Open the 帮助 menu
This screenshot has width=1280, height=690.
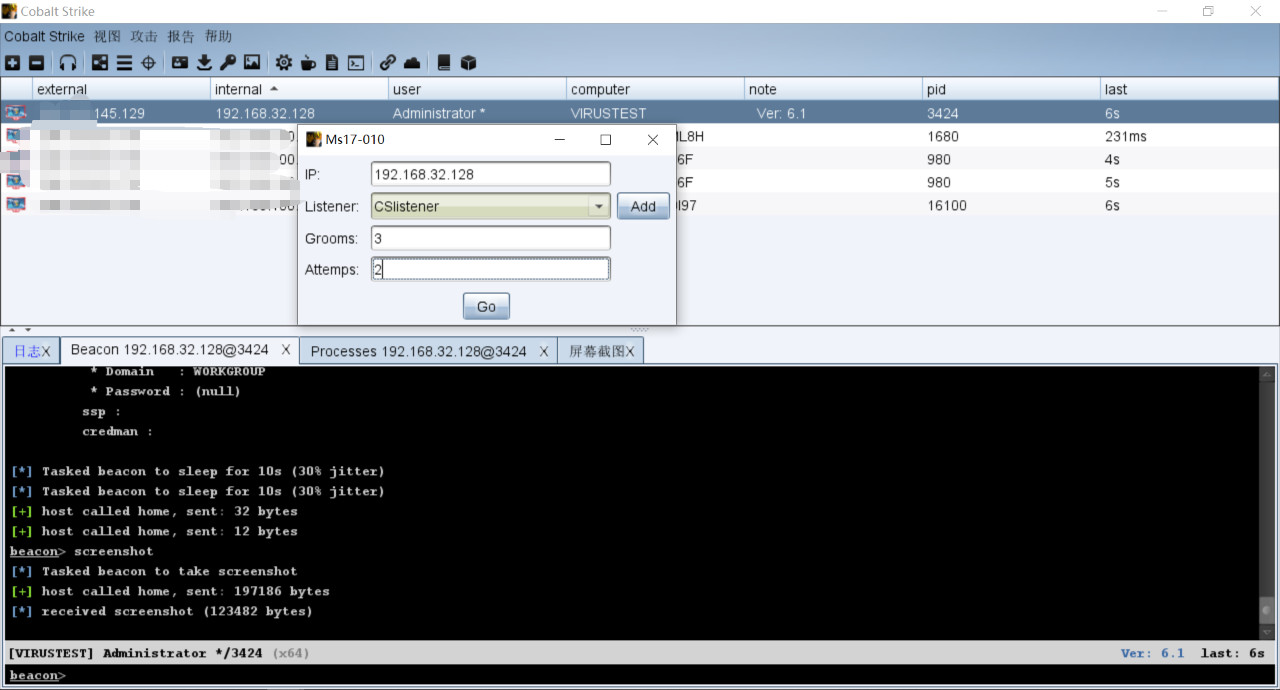[218, 36]
